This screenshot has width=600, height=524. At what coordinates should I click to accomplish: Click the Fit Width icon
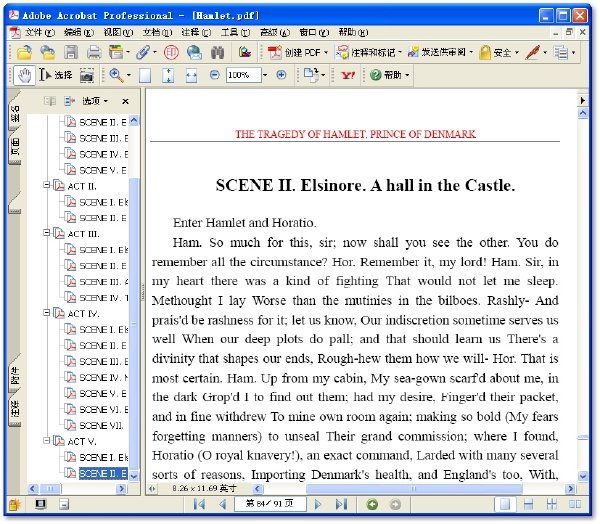pyautogui.click(x=191, y=75)
